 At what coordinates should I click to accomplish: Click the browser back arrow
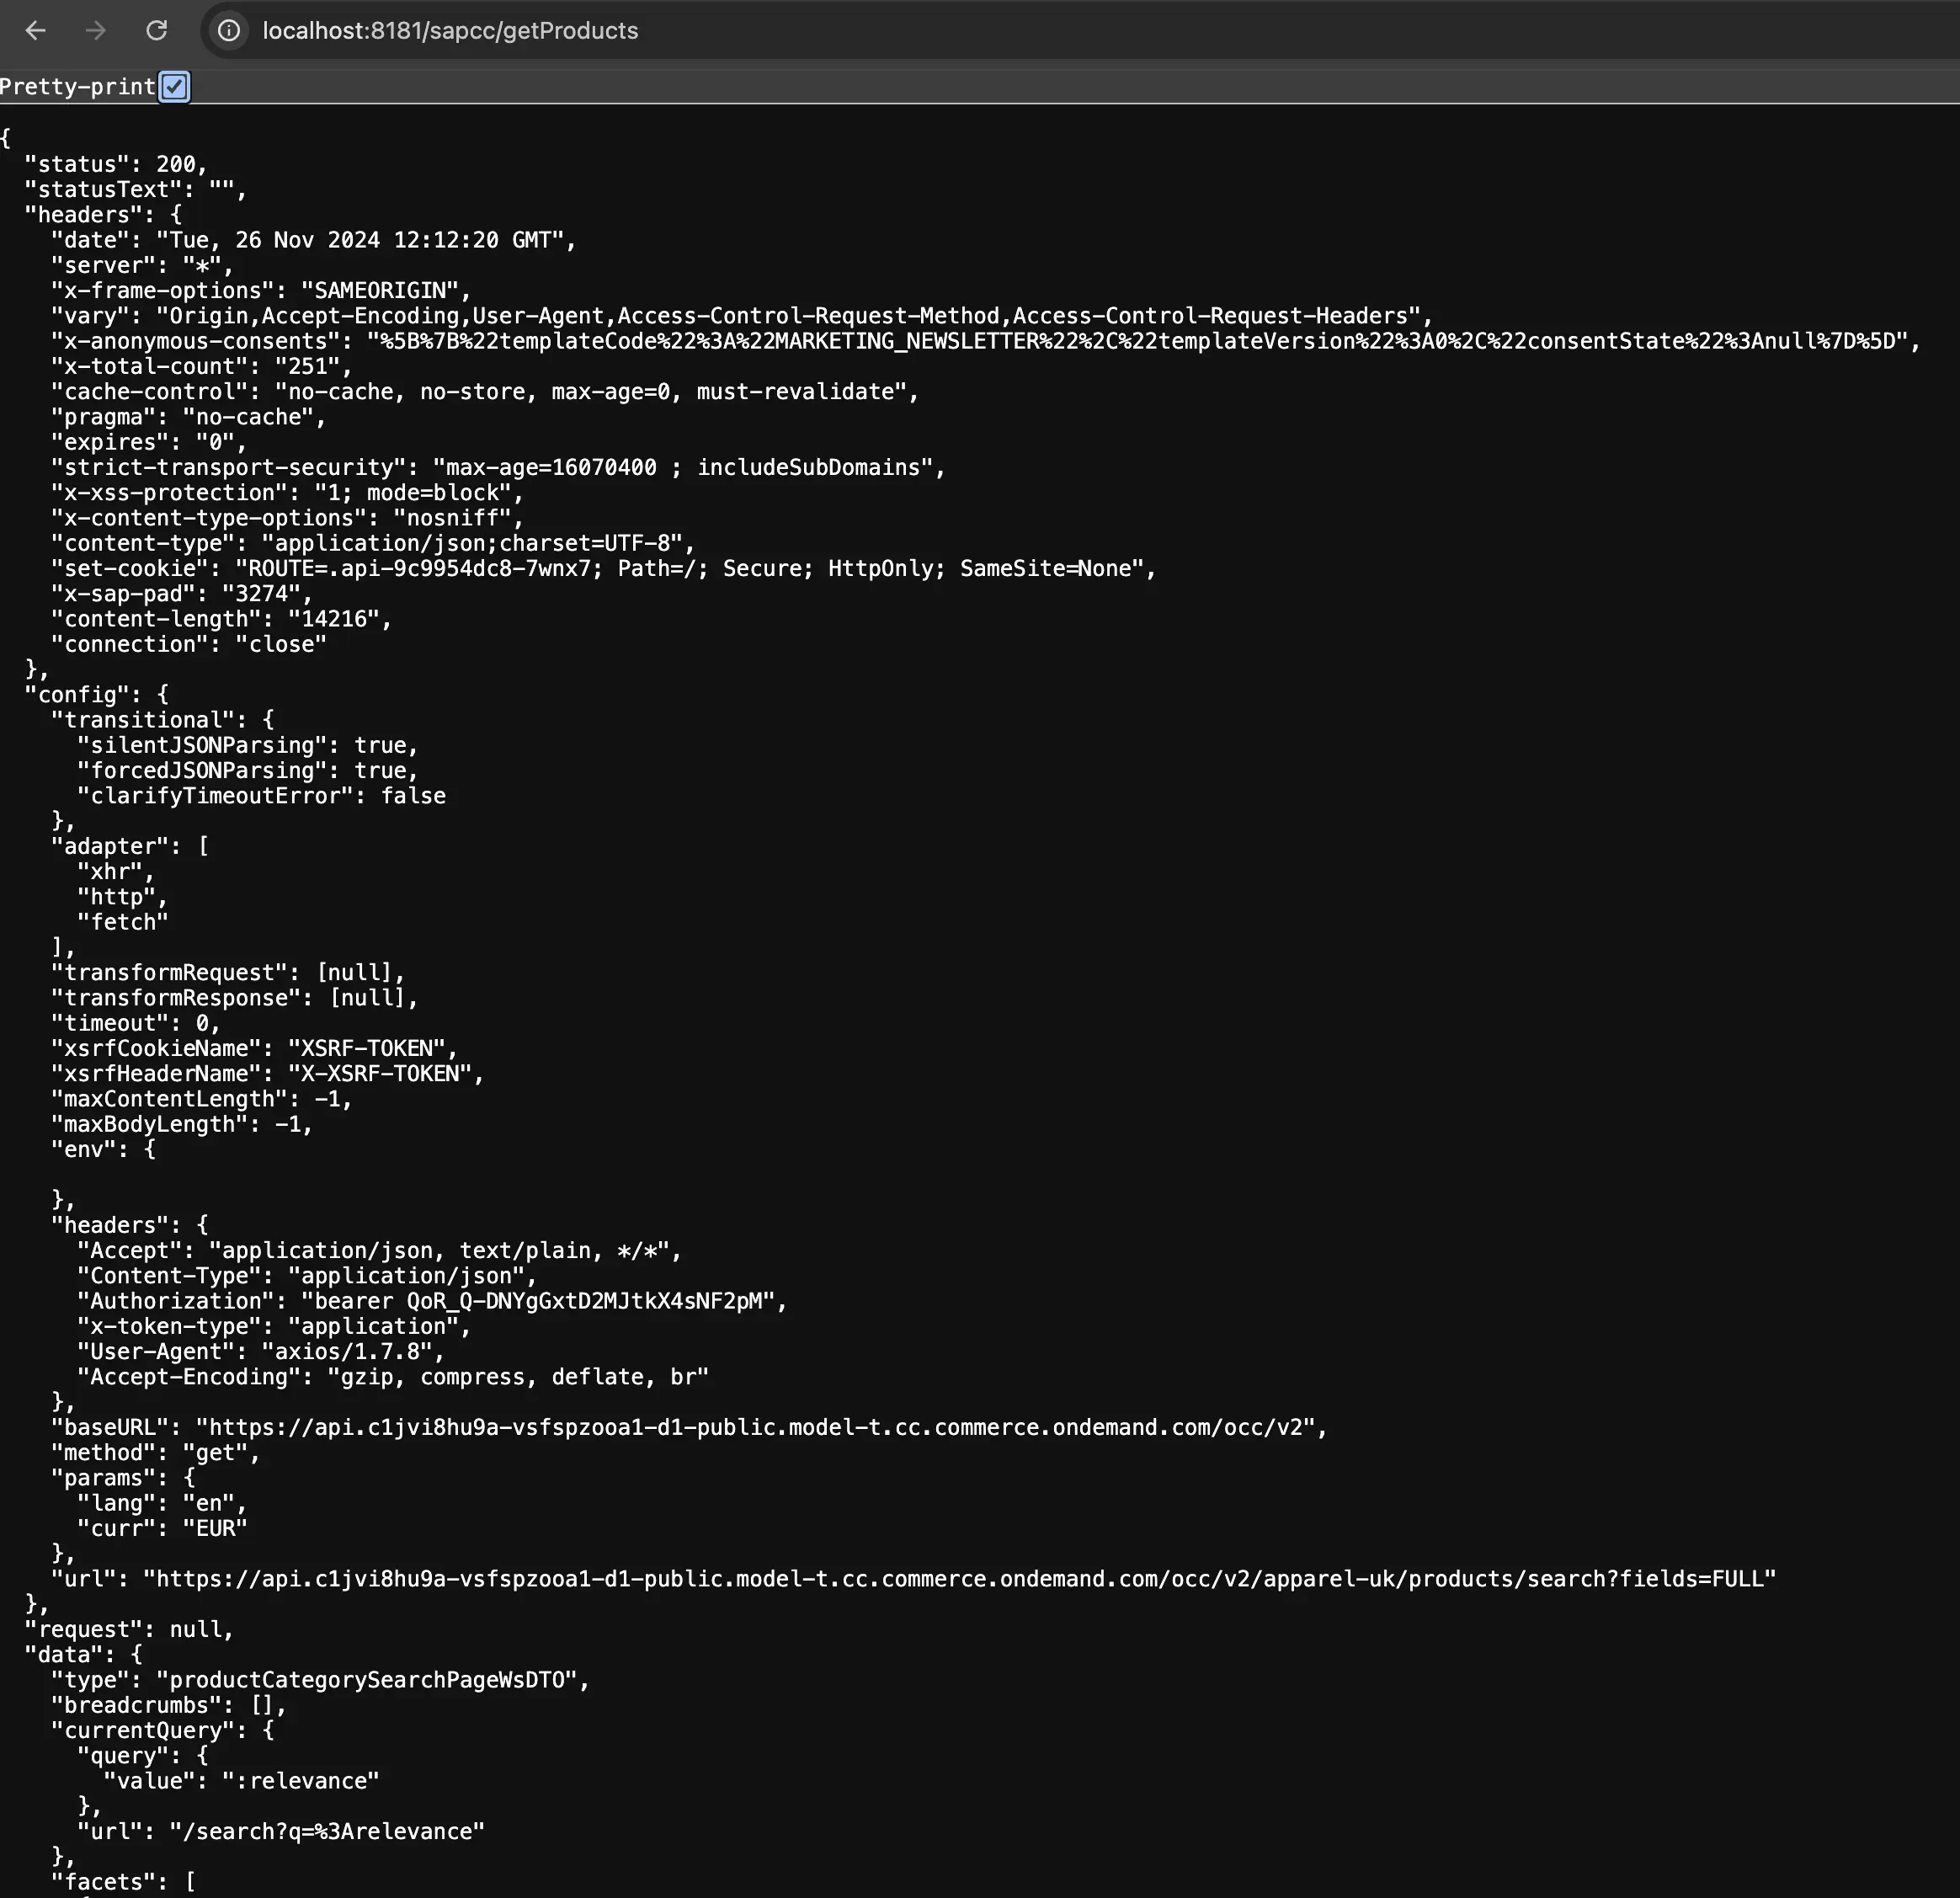pyautogui.click(x=36, y=31)
